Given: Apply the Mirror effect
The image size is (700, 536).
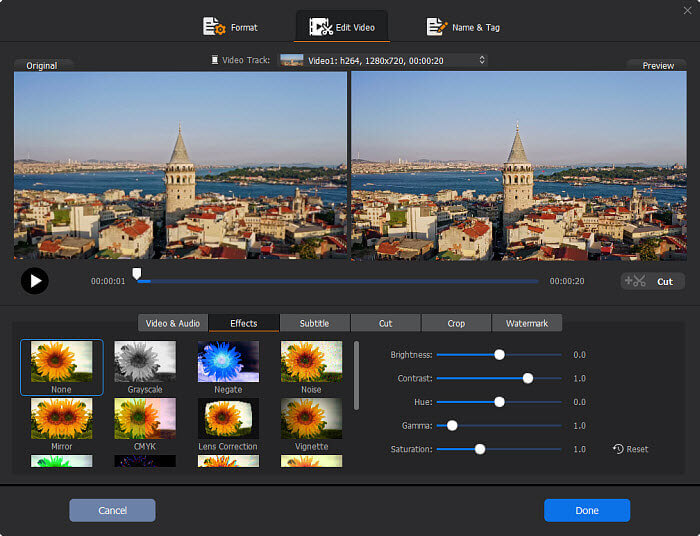Looking at the screenshot, I should (62, 424).
